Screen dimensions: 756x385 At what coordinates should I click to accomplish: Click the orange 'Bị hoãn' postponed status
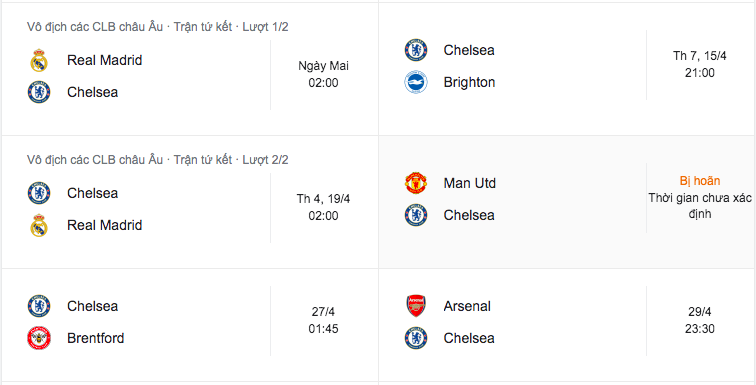pyautogui.click(x=700, y=181)
